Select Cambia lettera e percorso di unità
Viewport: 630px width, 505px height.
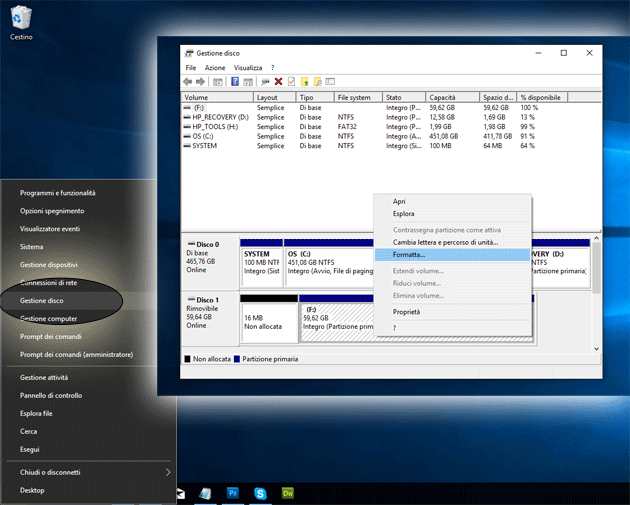click(x=445, y=242)
